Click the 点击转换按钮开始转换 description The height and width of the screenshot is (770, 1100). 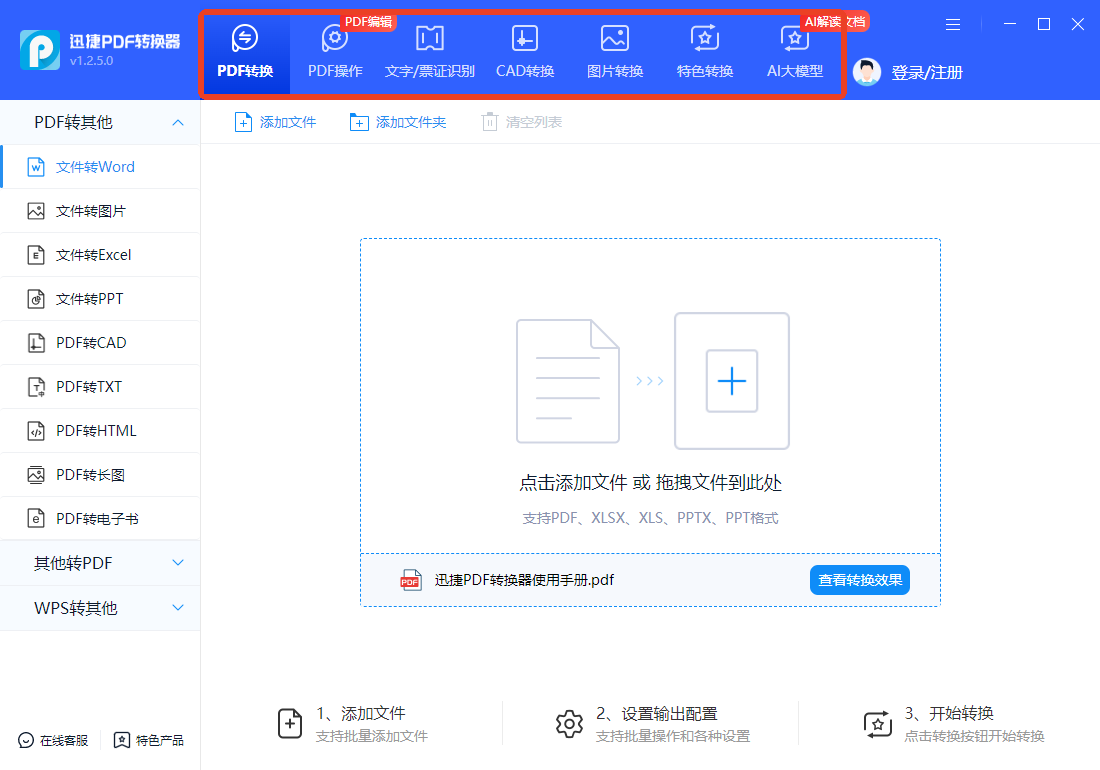[974, 736]
